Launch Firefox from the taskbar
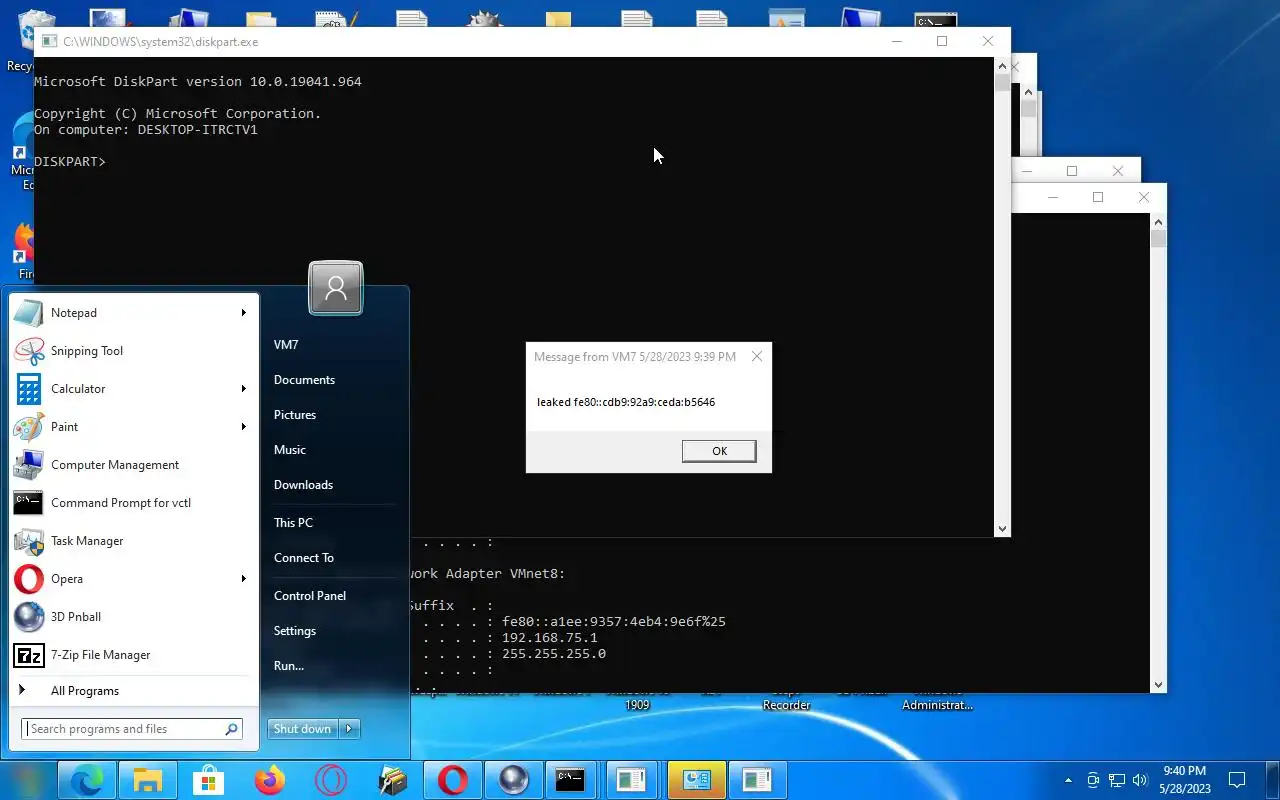This screenshot has width=1280, height=800. 270,780
